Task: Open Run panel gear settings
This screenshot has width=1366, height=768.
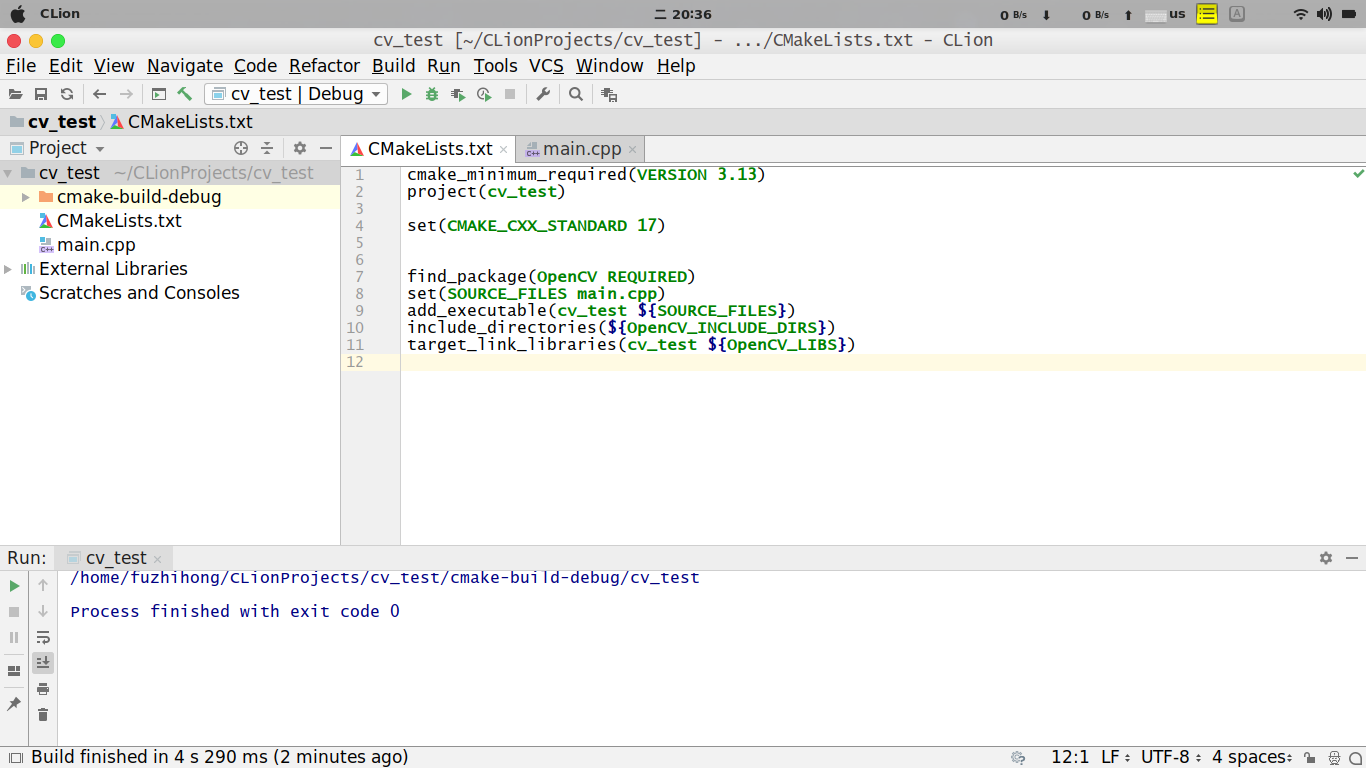Action: (x=1326, y=558)
